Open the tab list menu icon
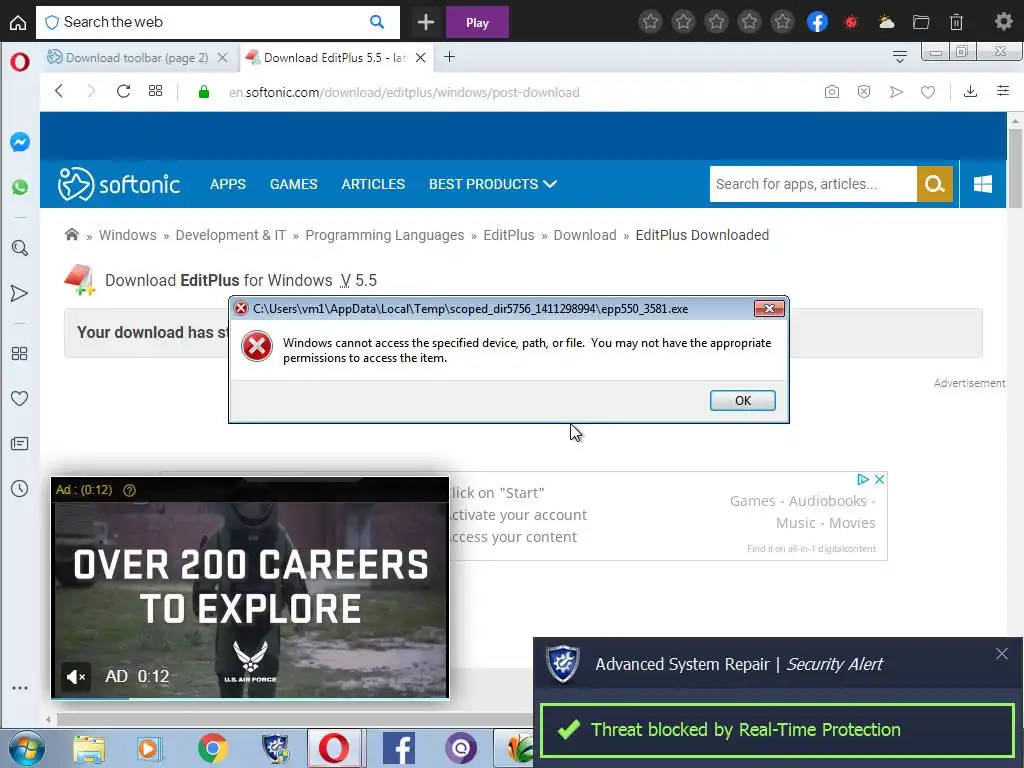1024x768 pixels. click(x=900, y=57)
